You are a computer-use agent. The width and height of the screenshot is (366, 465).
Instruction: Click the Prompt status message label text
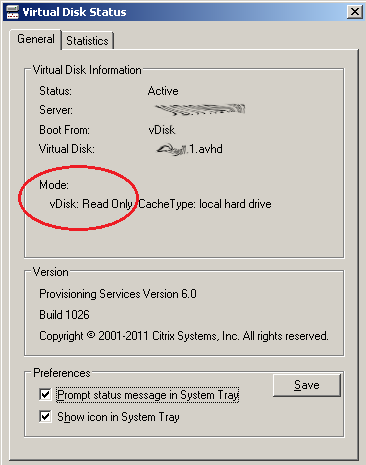coord(148,395)
